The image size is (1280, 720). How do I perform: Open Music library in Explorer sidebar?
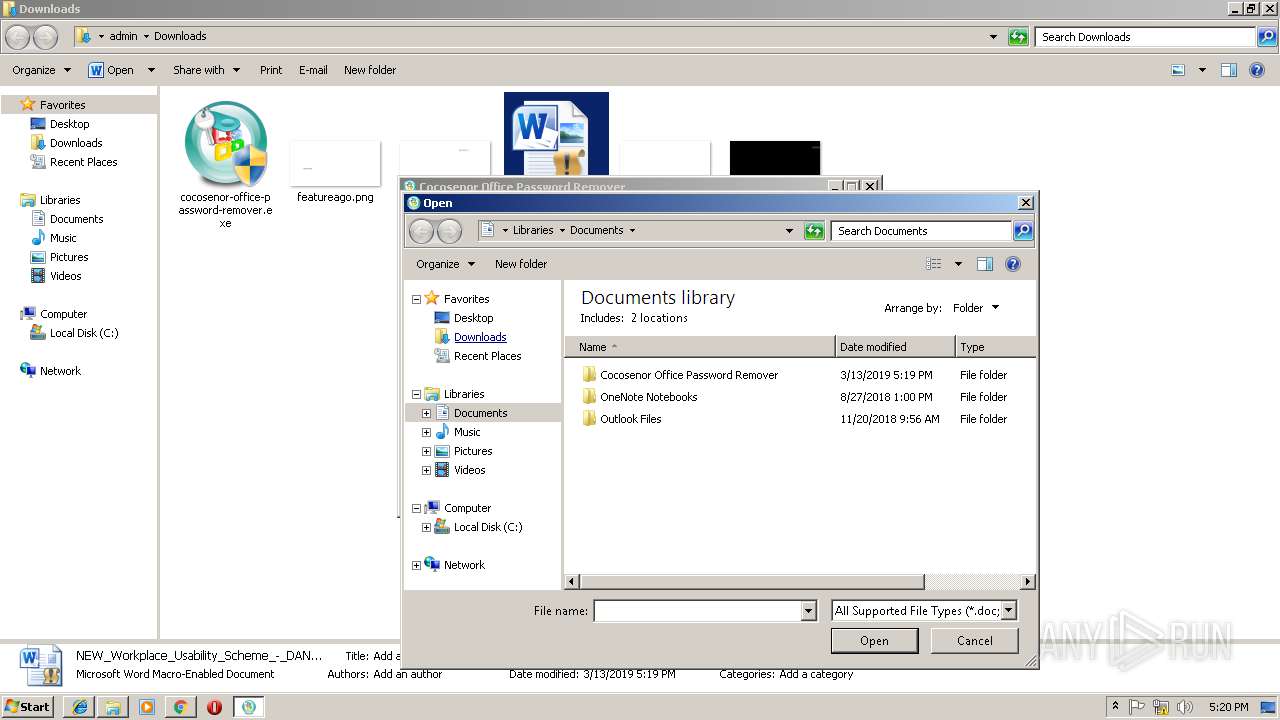point(63,238)
